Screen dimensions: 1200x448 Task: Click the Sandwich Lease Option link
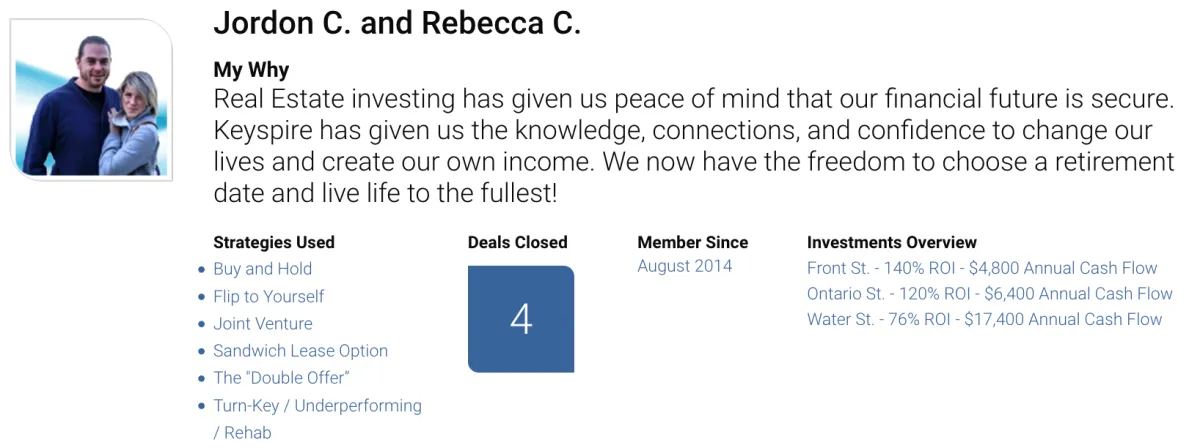point(300,351)
